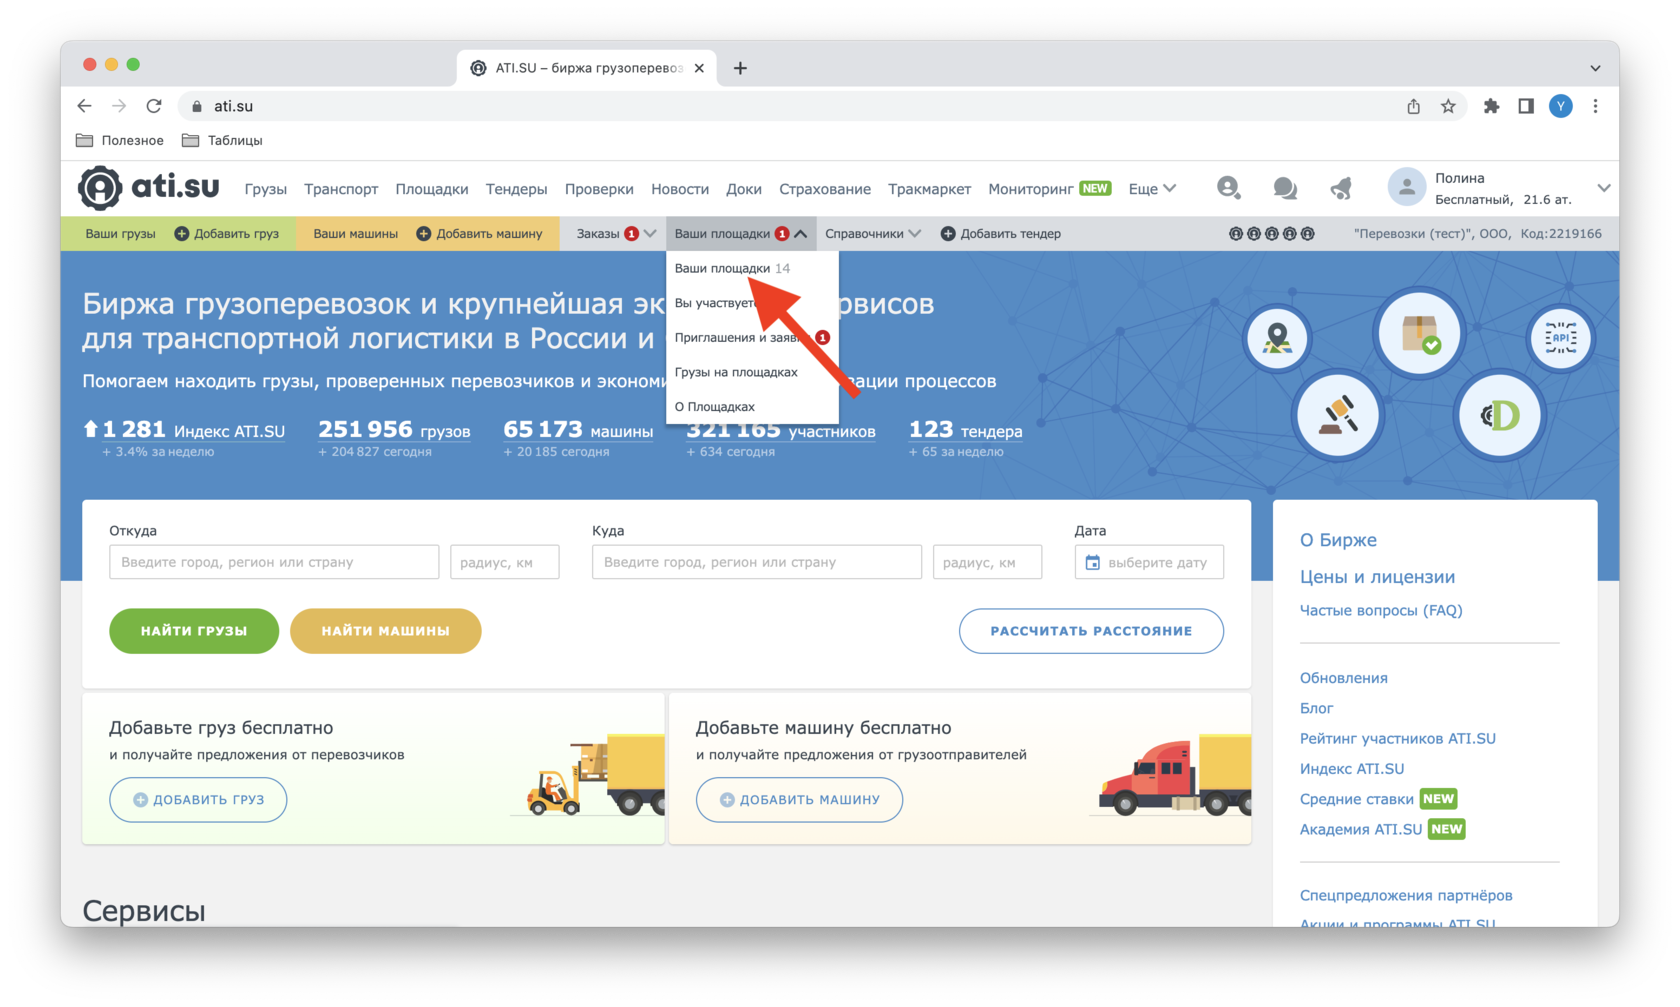Open the Транспорт navigation item

(341, 189)
